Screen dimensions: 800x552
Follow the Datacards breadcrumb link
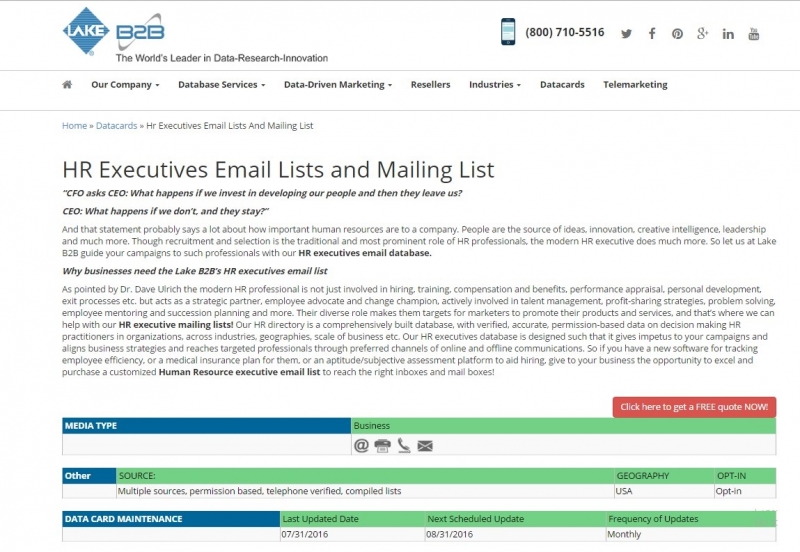[116, 126]
